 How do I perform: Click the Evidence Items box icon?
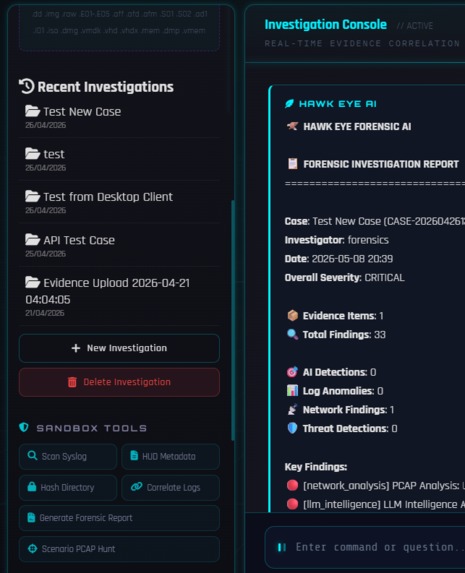point(292,315)
